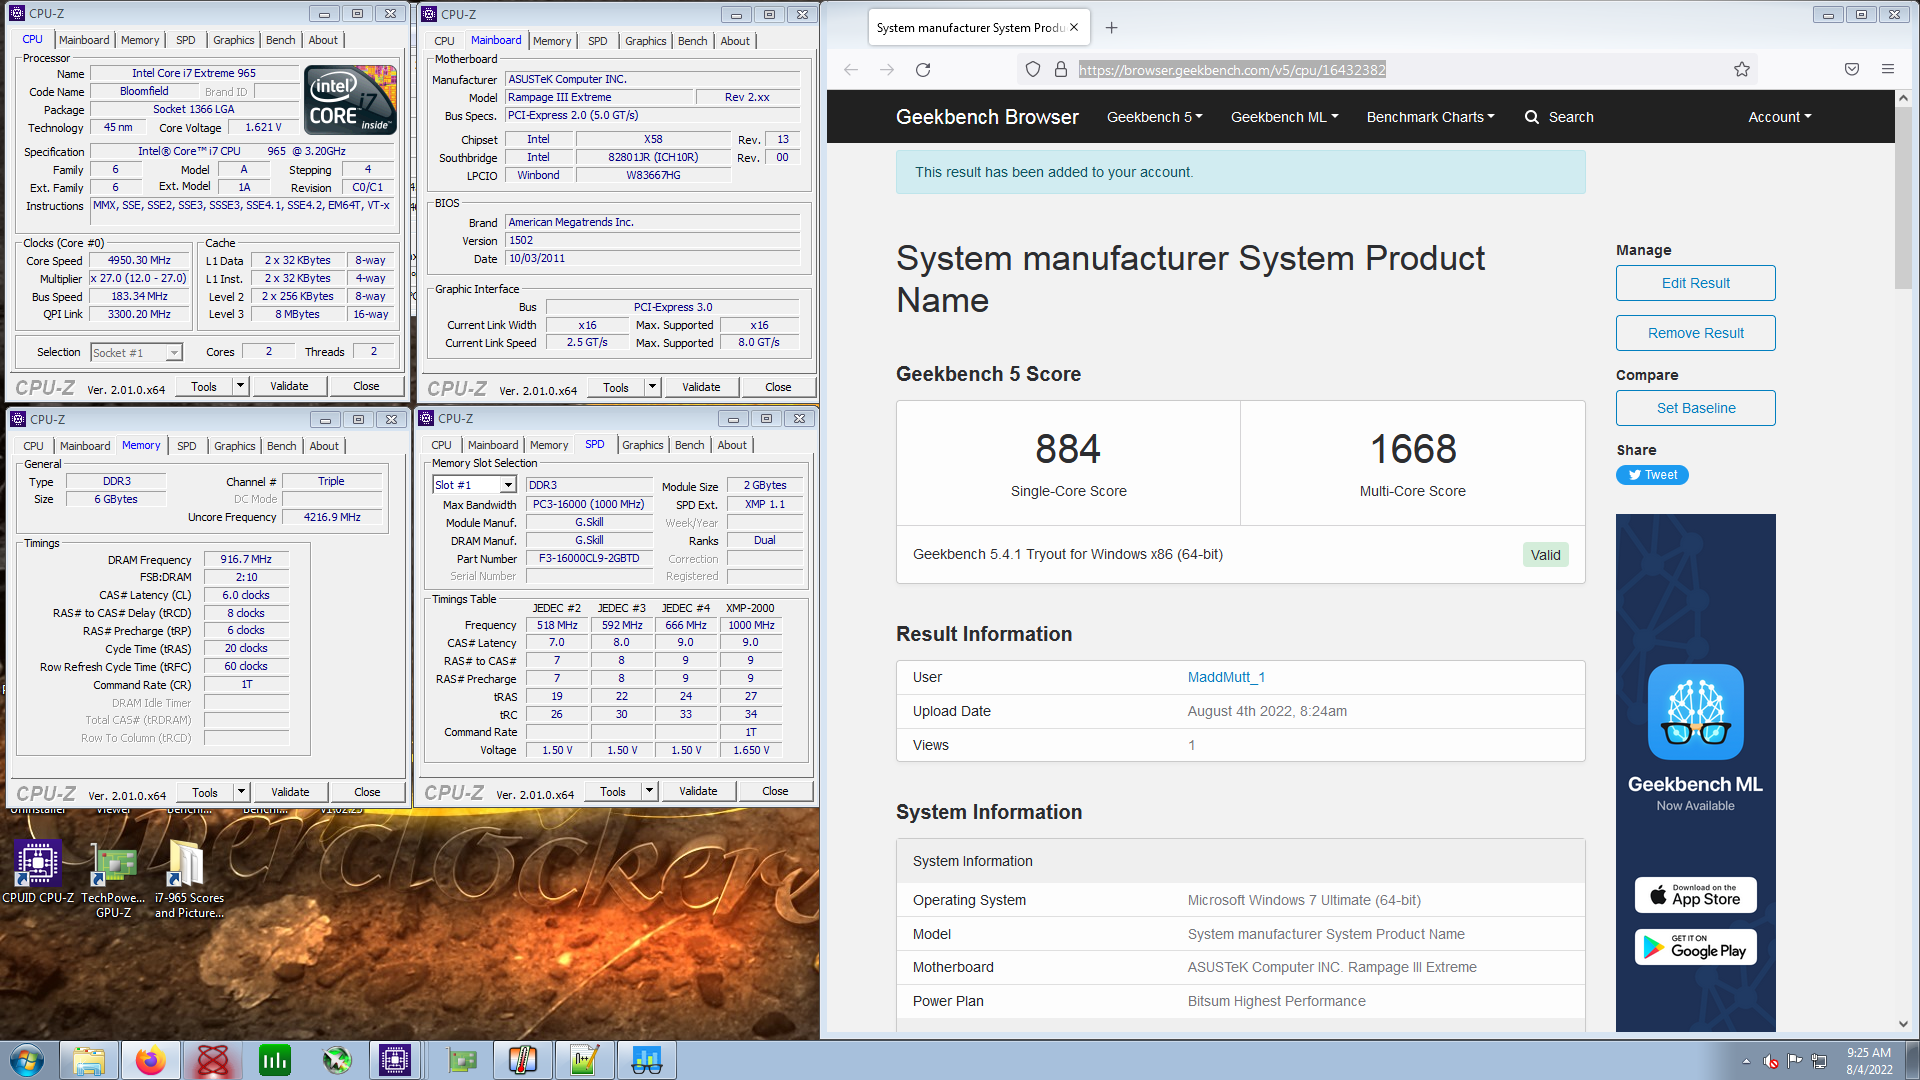The height and width of the screenshot is (1080, 1920).
Task: Click the muted volume tray icon
Action: [x=1770, y=1061]
